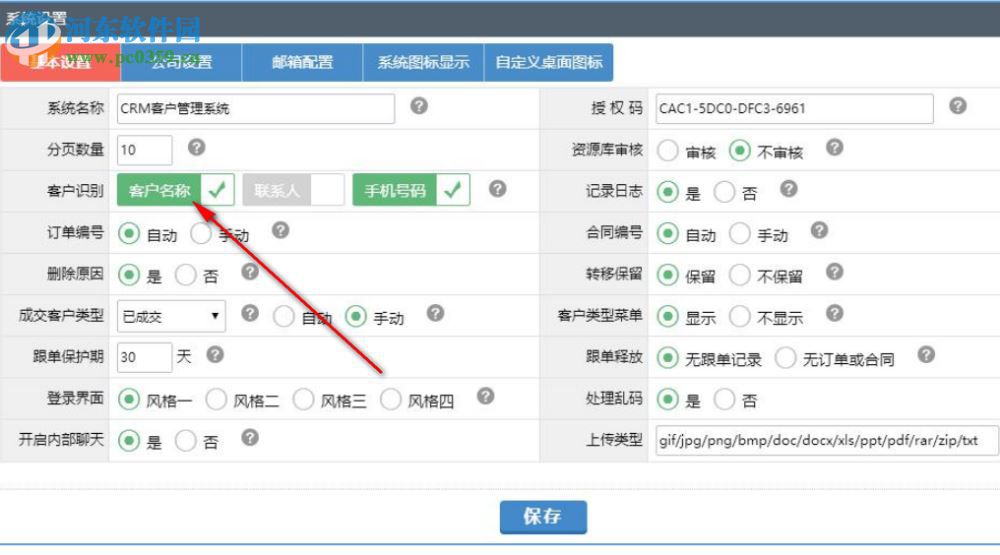Image resolution: width=1000 pixels, height=555 pixels.
Task: Select 否 for 开启内部聊天
Action: (x=186, y=441)
